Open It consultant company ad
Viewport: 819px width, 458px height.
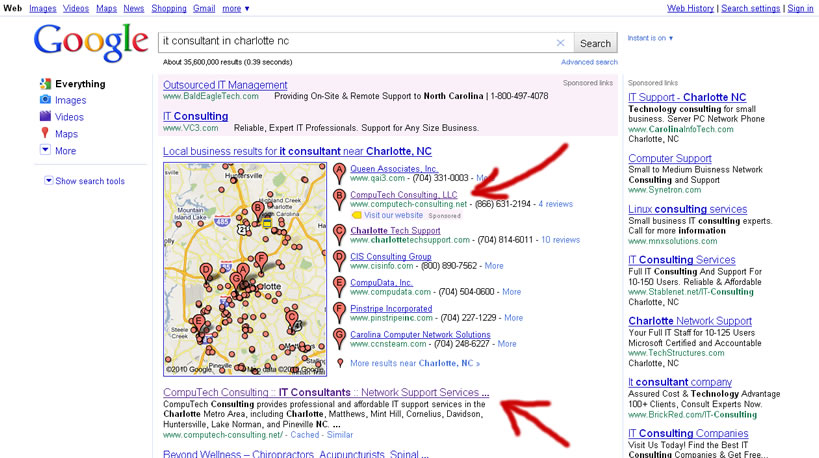coord(680,382)
